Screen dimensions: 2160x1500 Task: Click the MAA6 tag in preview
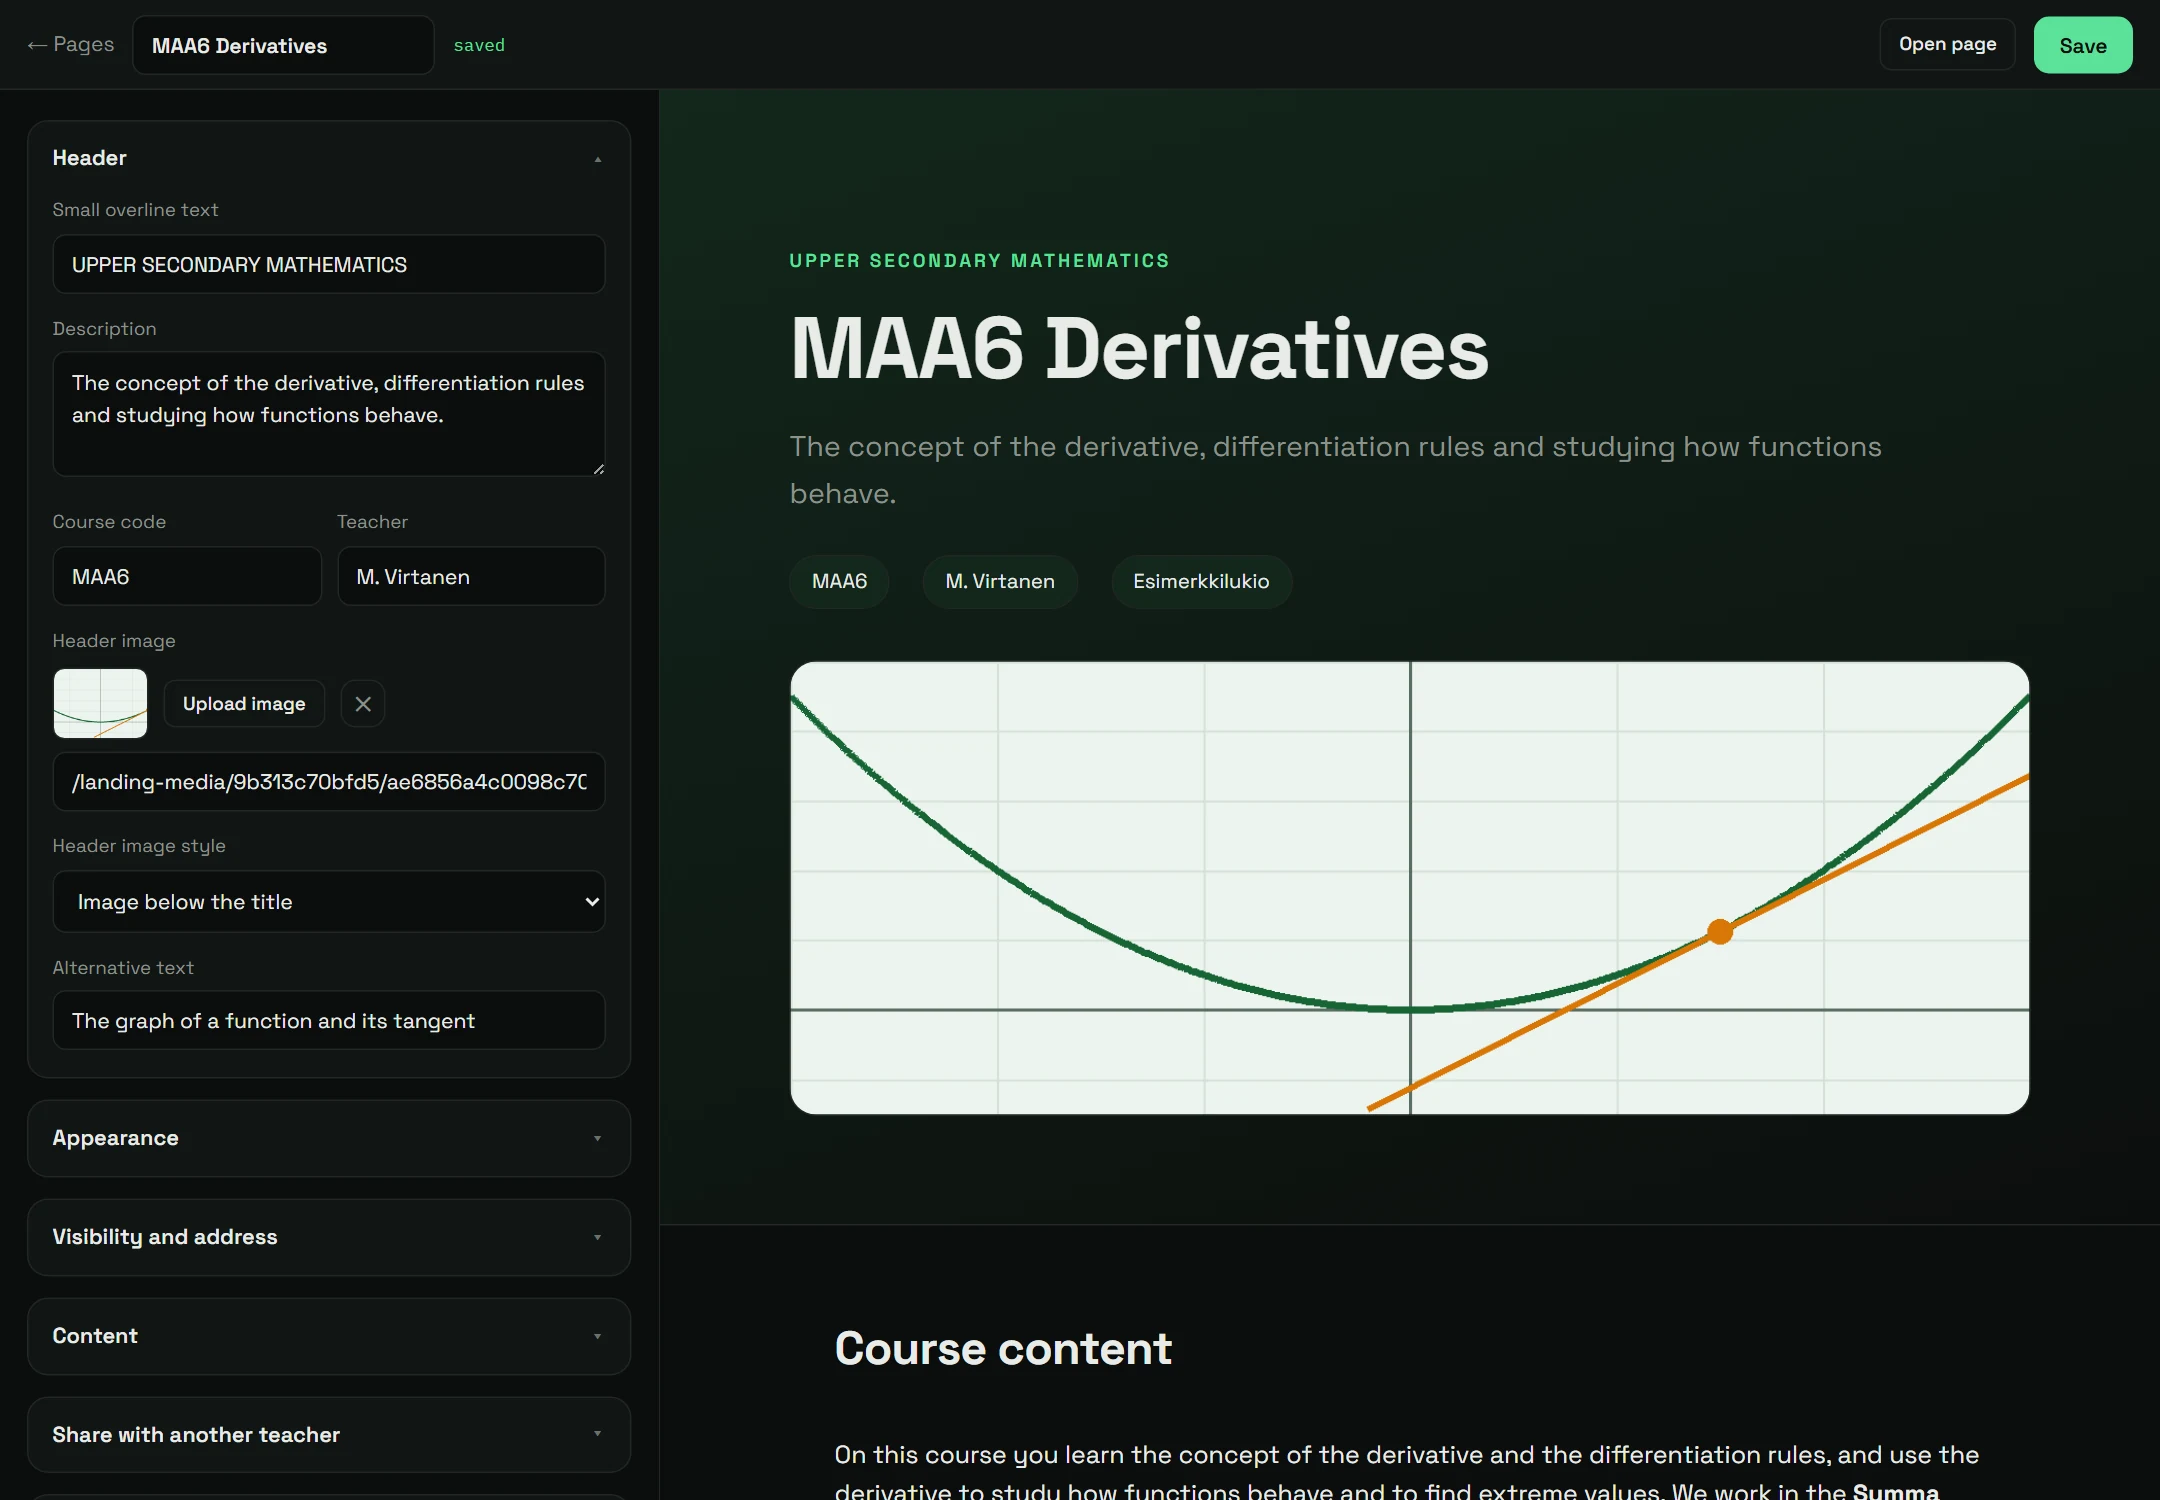839,581
